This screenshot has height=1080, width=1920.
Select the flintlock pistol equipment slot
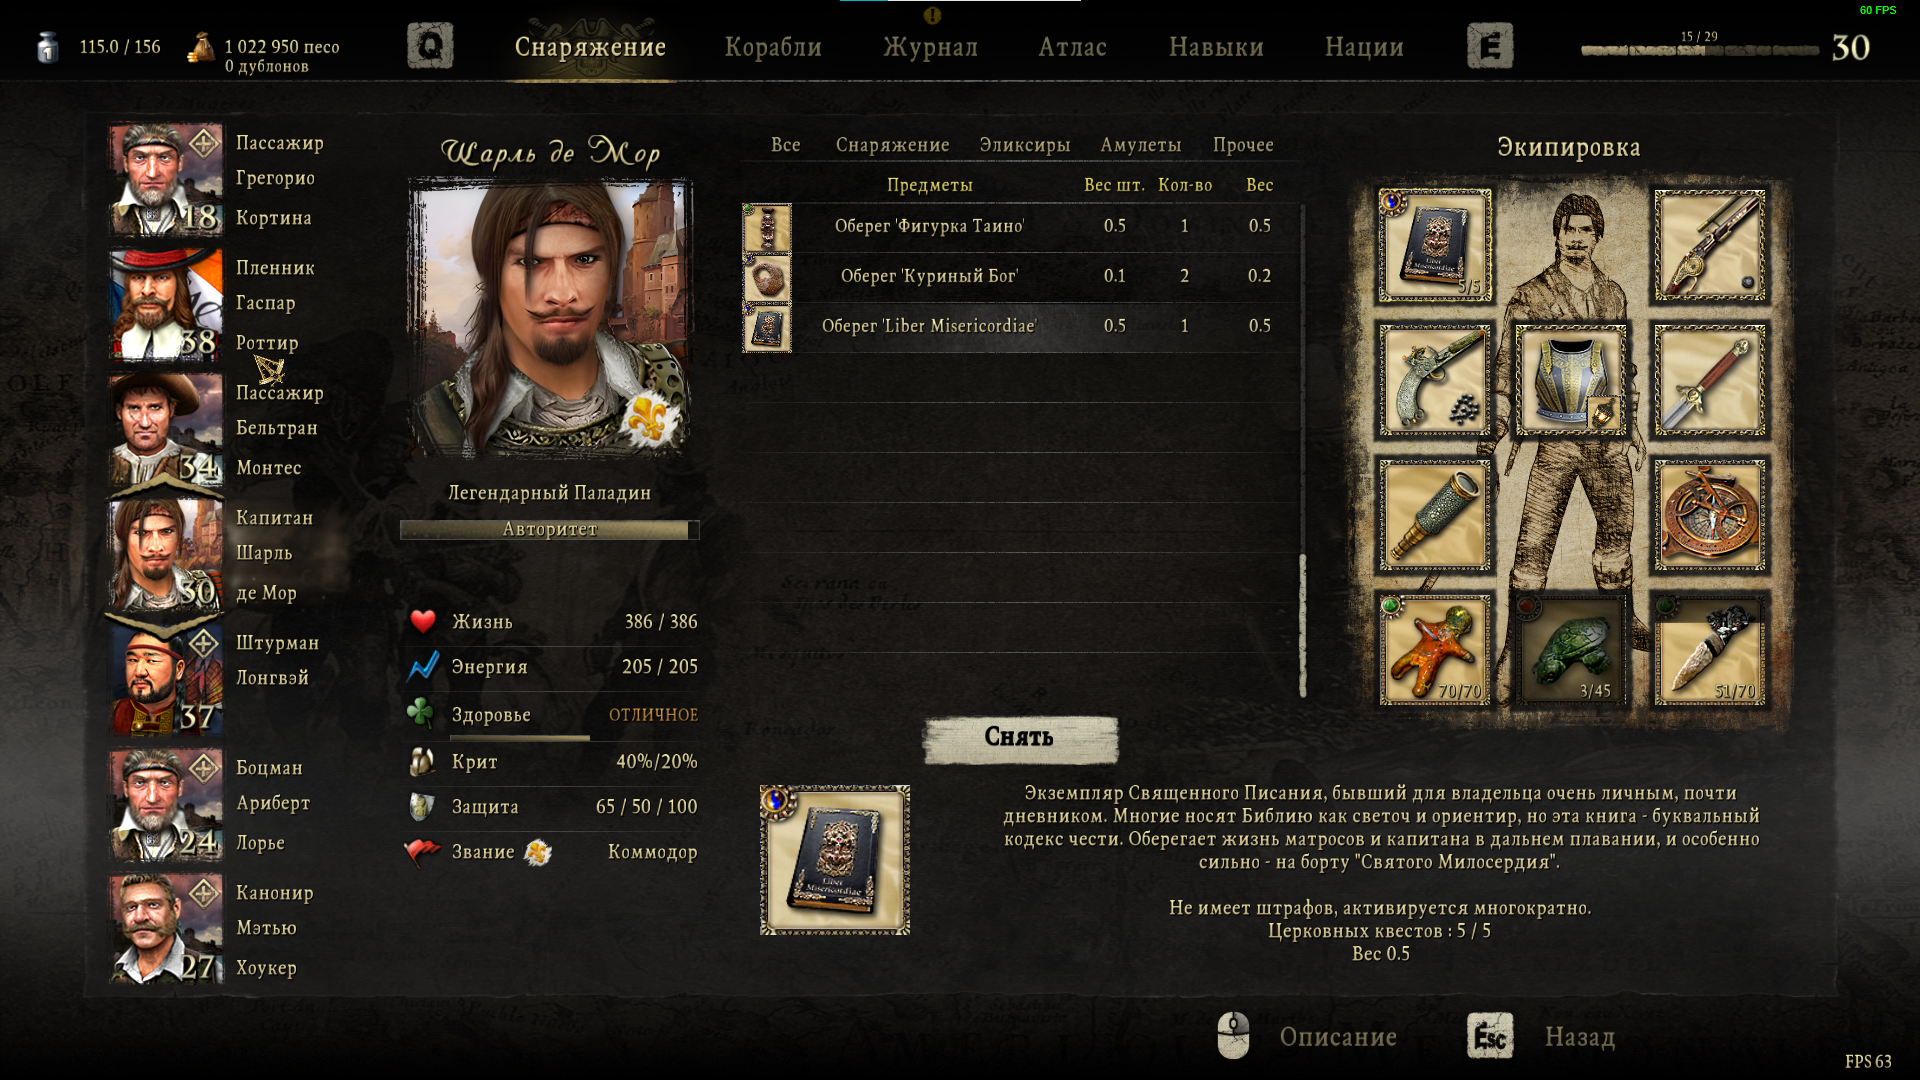[x=1434, y=380]
